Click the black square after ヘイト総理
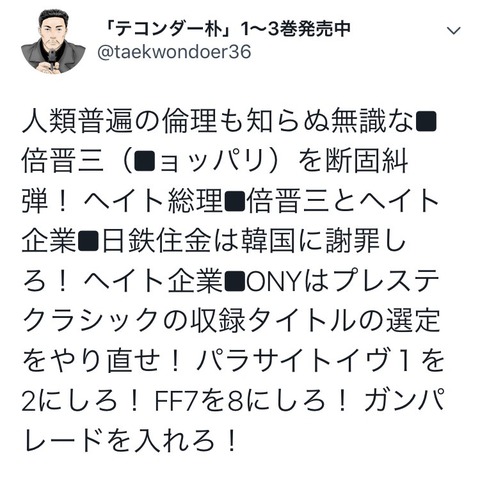Viewport: 480px width, 483px height. coord(236,201)
